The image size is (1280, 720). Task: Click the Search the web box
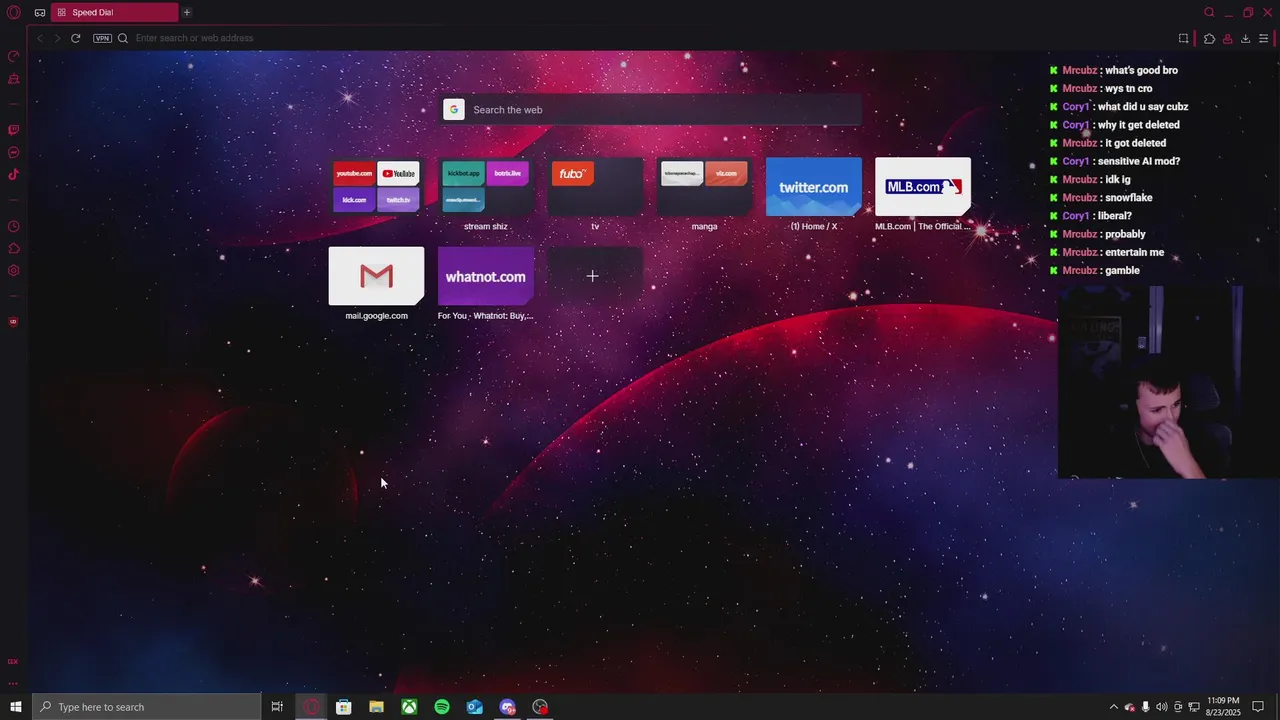(x=652, y=110)
